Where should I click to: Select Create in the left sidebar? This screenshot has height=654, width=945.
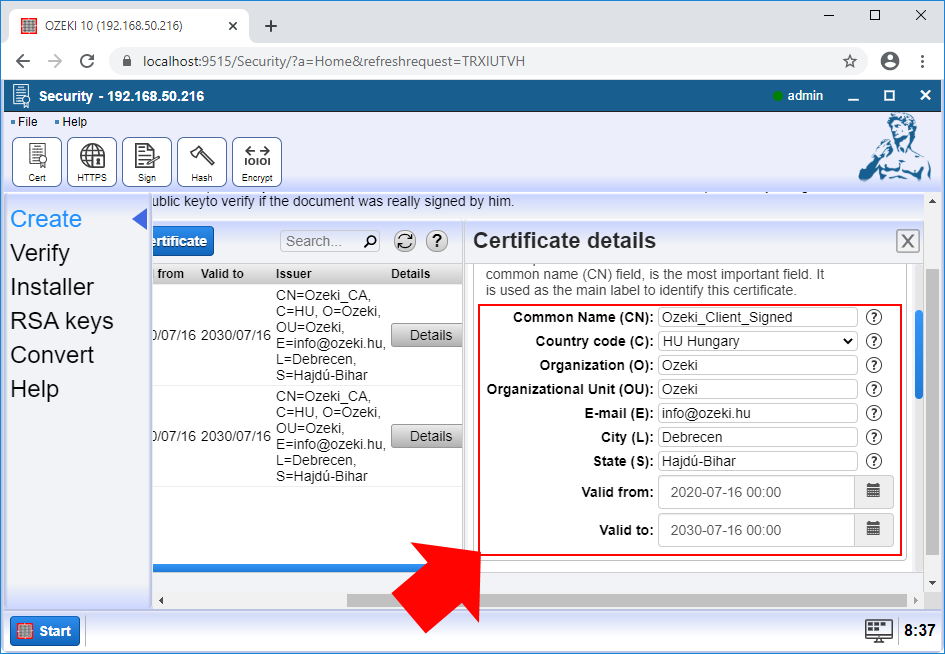coord(46,219)
